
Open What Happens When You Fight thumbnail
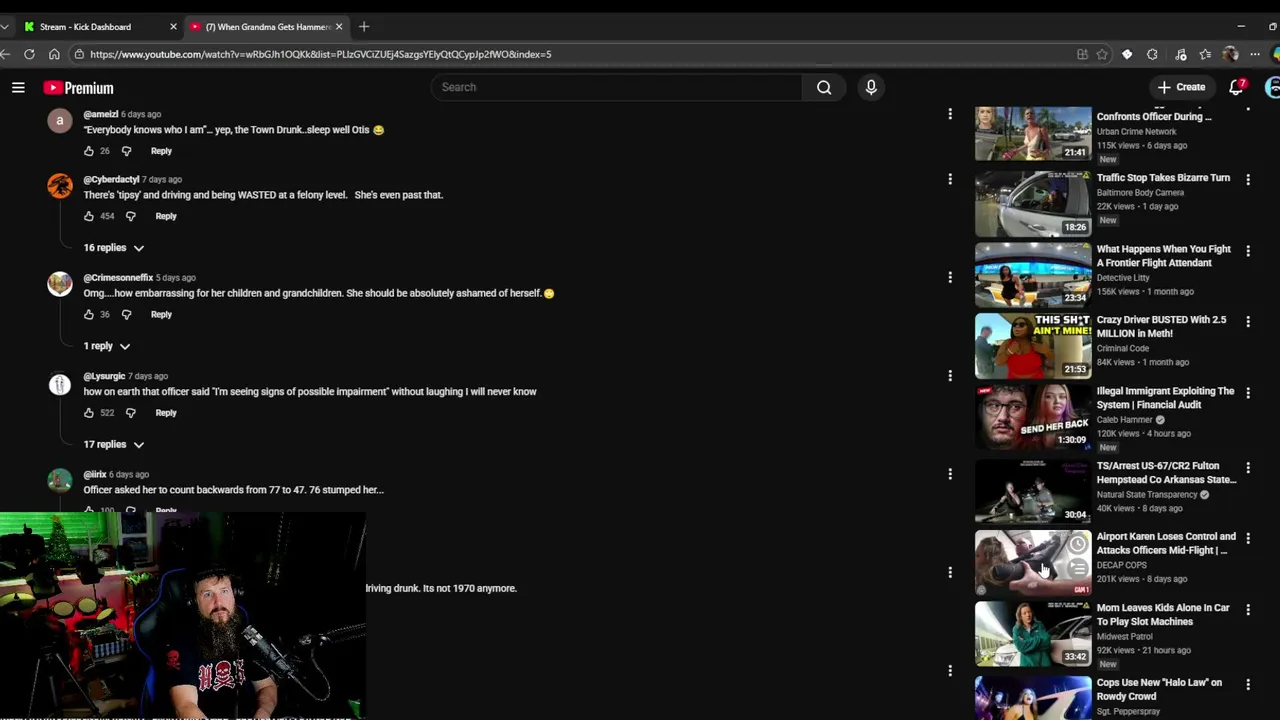[x=1033, y=275]
